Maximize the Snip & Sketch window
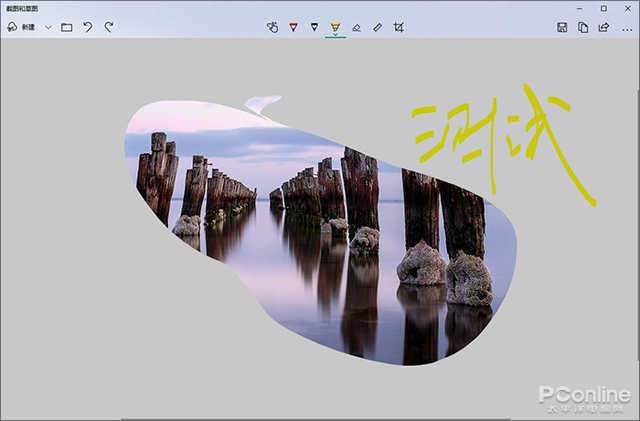Viewport: 640px width, 421px height. coord(603,8)
